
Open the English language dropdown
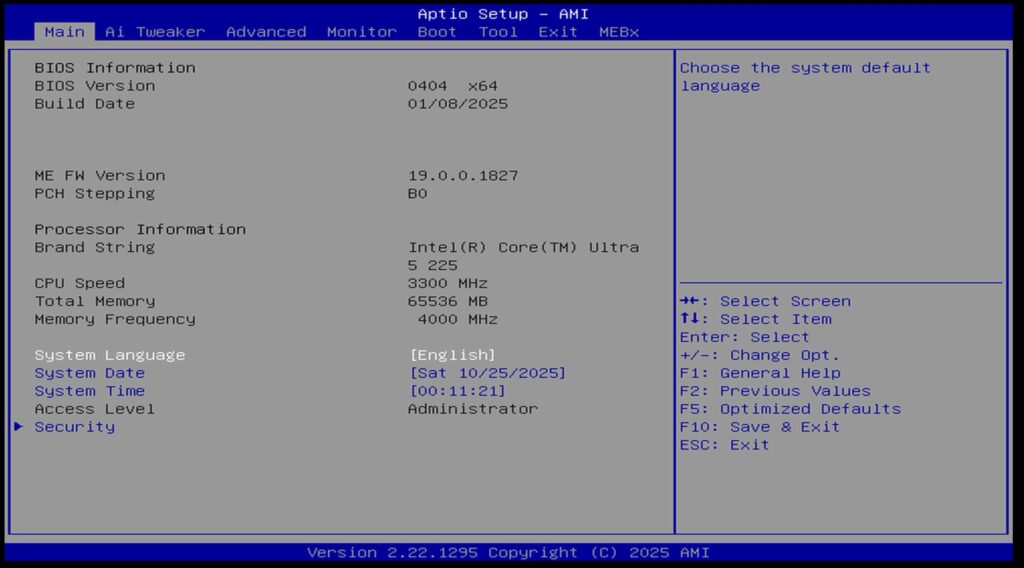tap(452, 355)
